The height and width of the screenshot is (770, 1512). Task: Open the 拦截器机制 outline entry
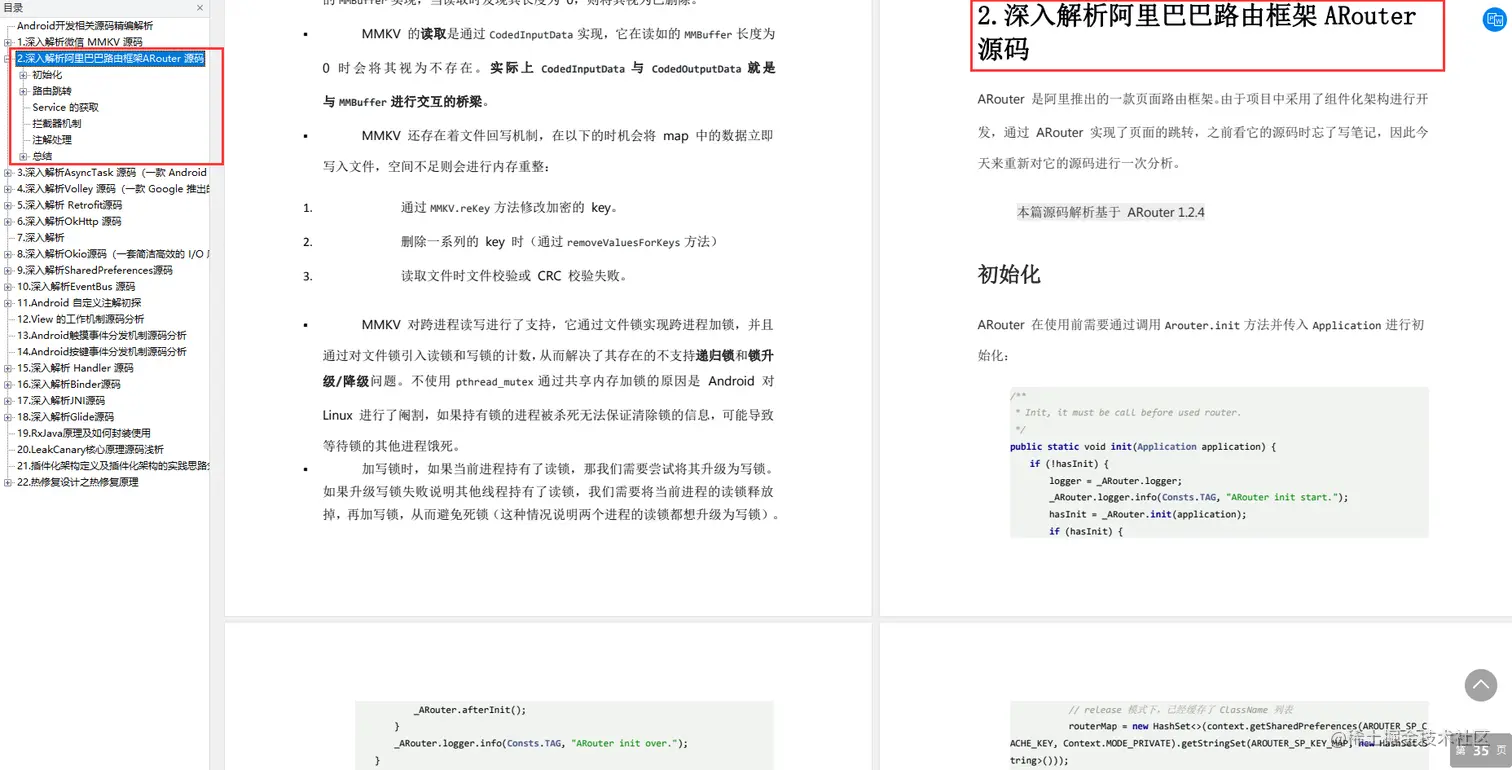(x=57, y=124)
